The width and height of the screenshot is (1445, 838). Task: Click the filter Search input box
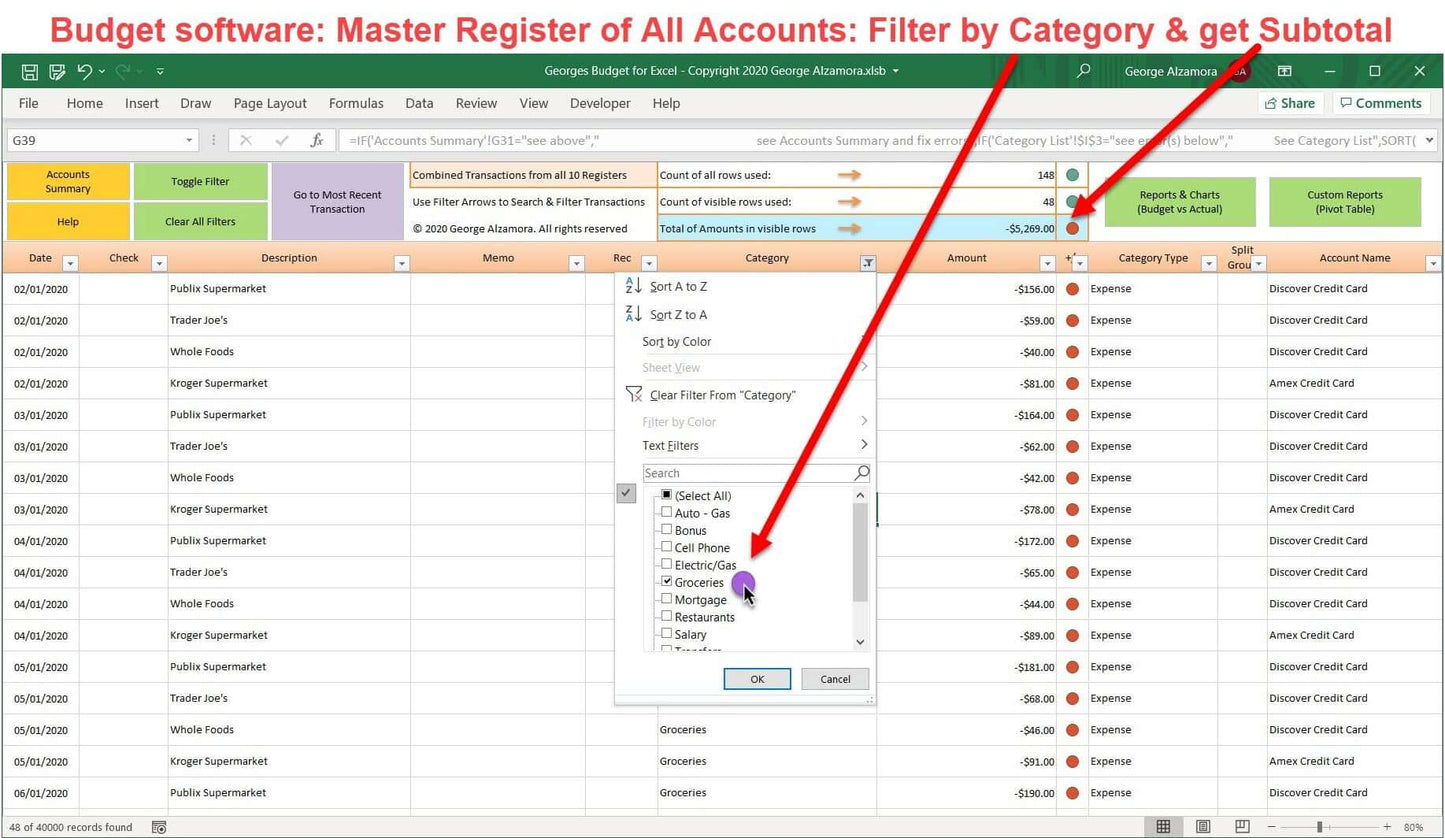(x=747, y=473)
